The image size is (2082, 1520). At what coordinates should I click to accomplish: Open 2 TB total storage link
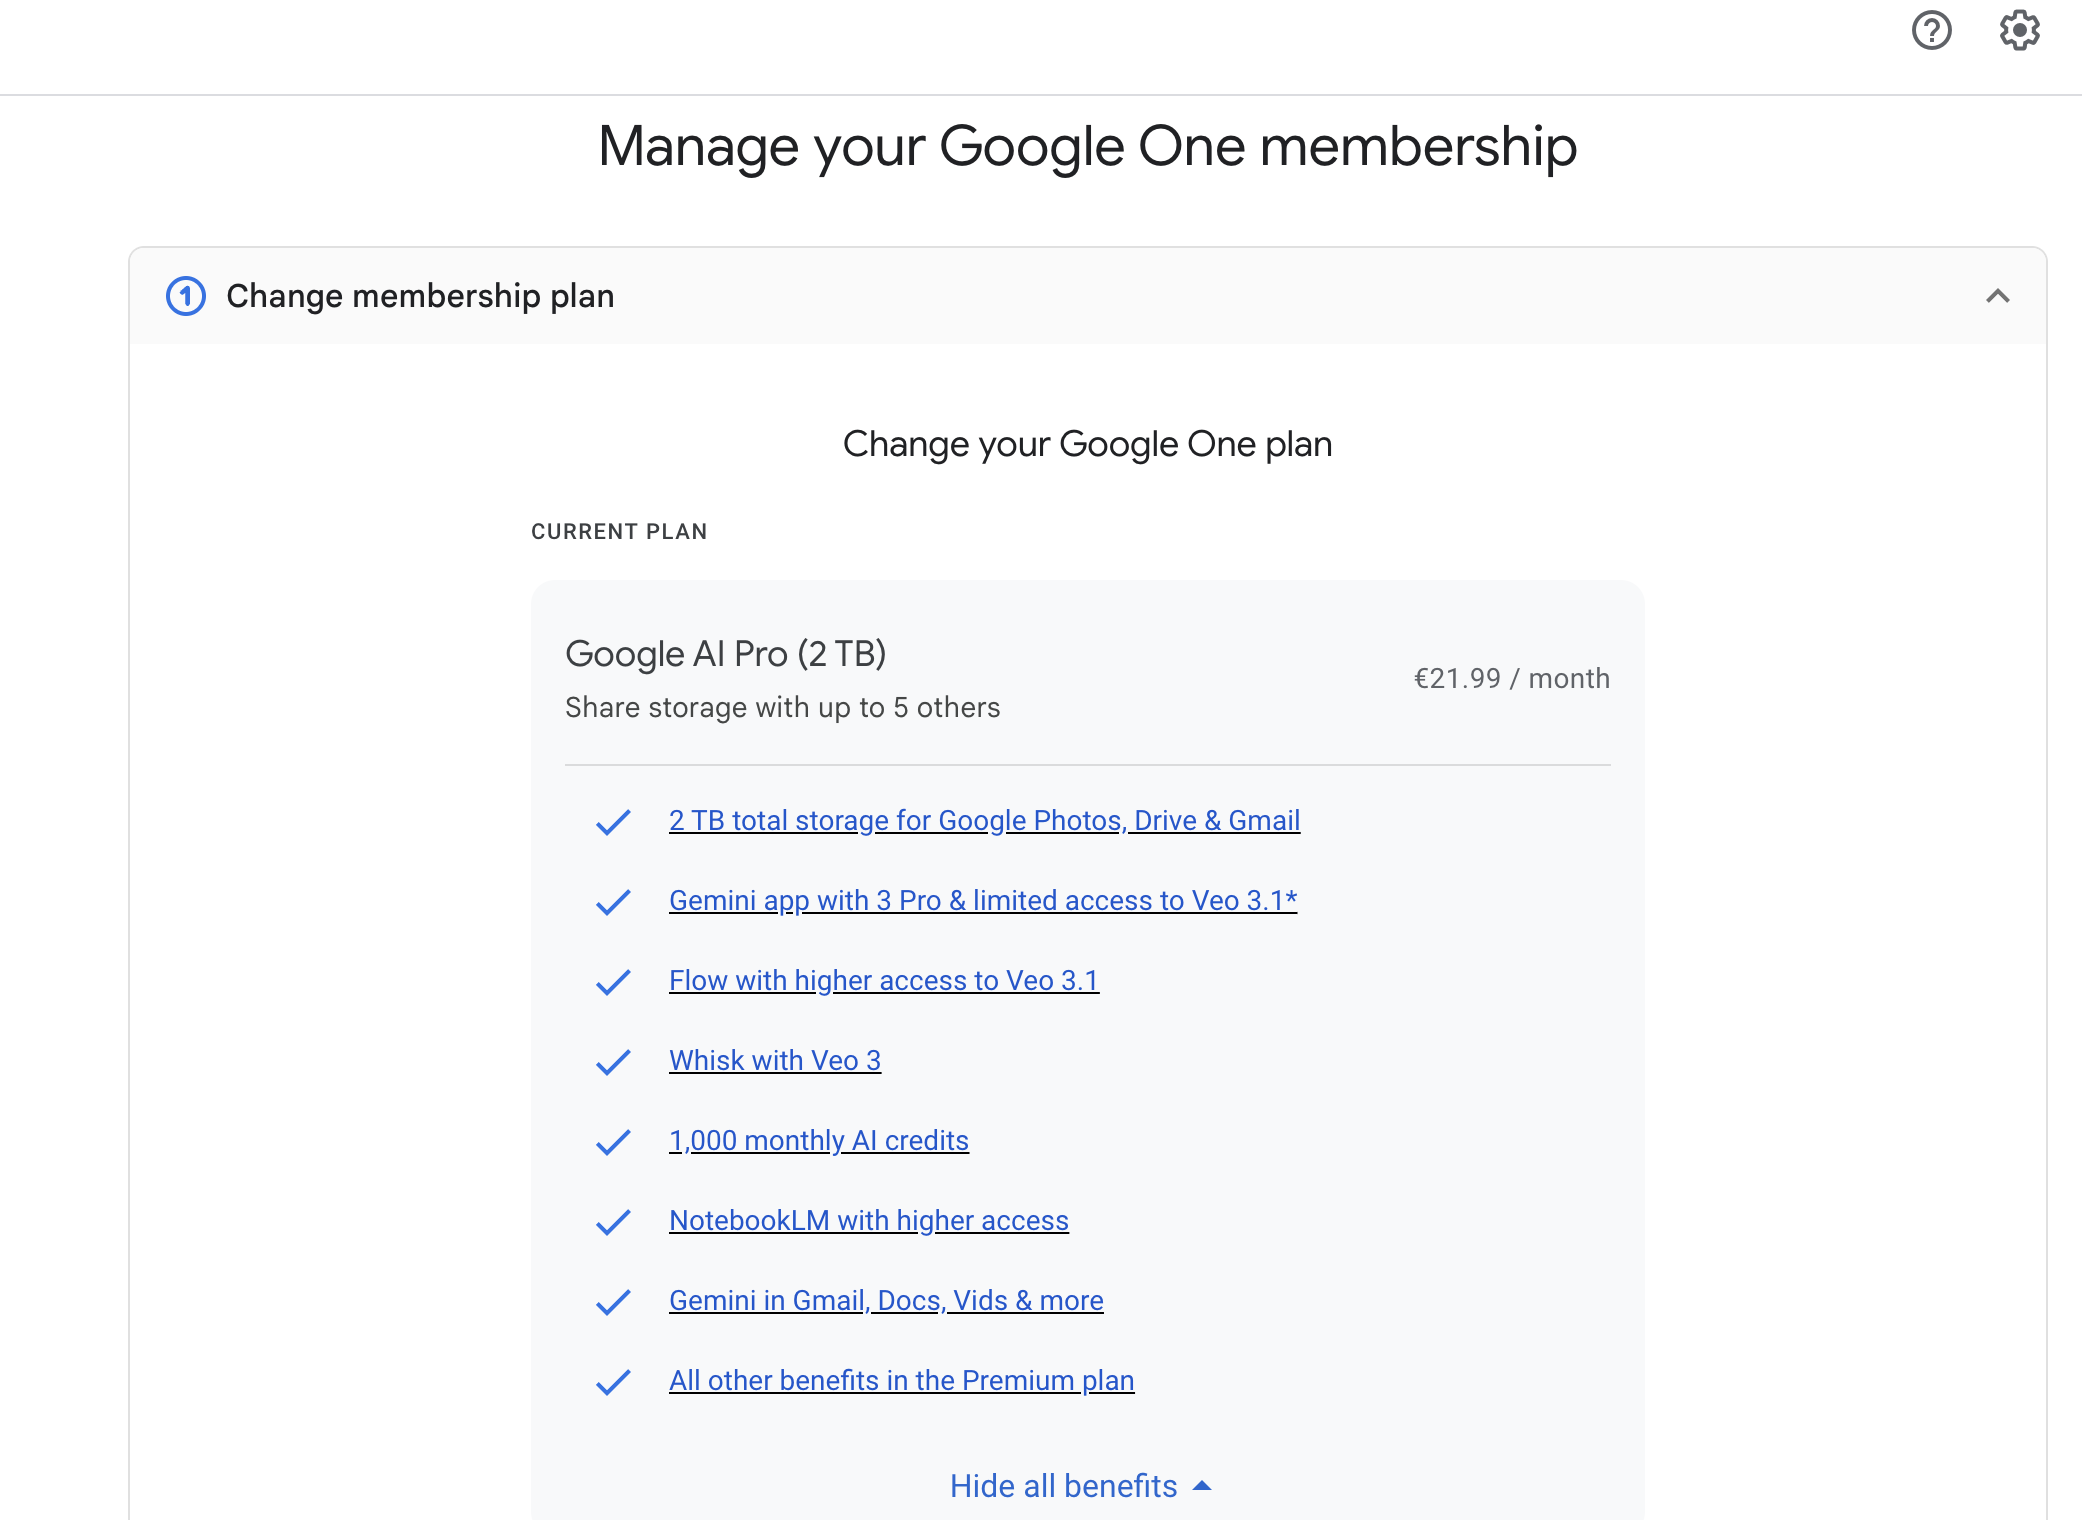(984, 821)
